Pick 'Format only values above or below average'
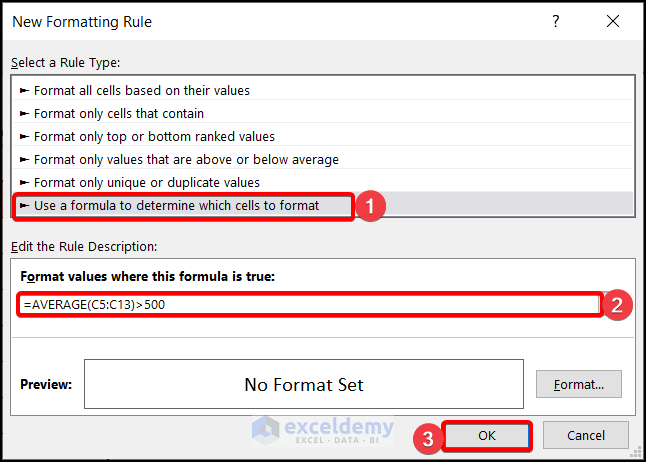The height and width of the screenshot is (462, 646). 186,159
